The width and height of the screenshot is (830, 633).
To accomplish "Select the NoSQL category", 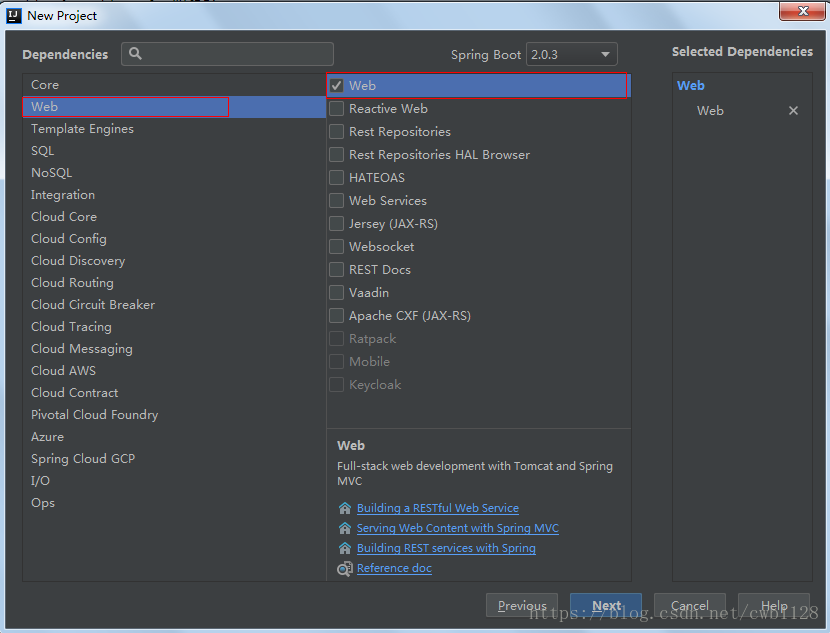I will (x=174, y=173).
